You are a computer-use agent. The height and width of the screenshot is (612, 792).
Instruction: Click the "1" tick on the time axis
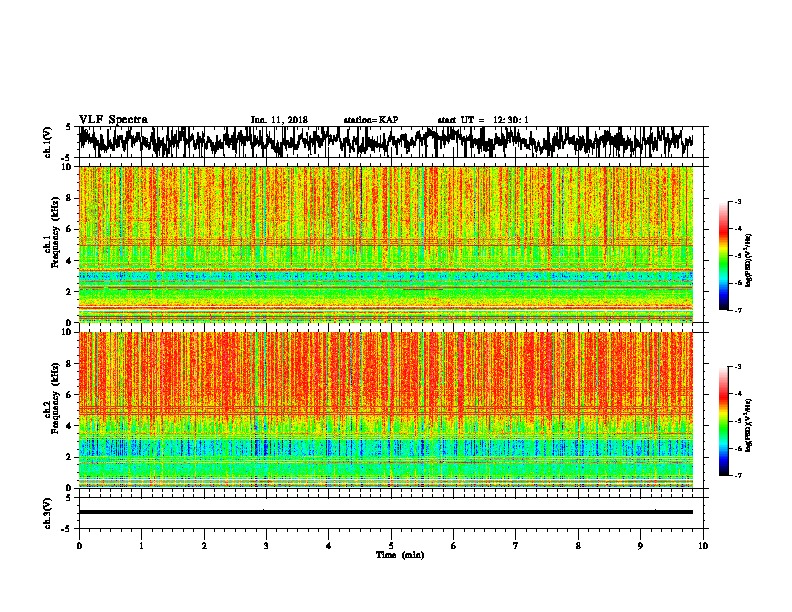pos(141,546)
